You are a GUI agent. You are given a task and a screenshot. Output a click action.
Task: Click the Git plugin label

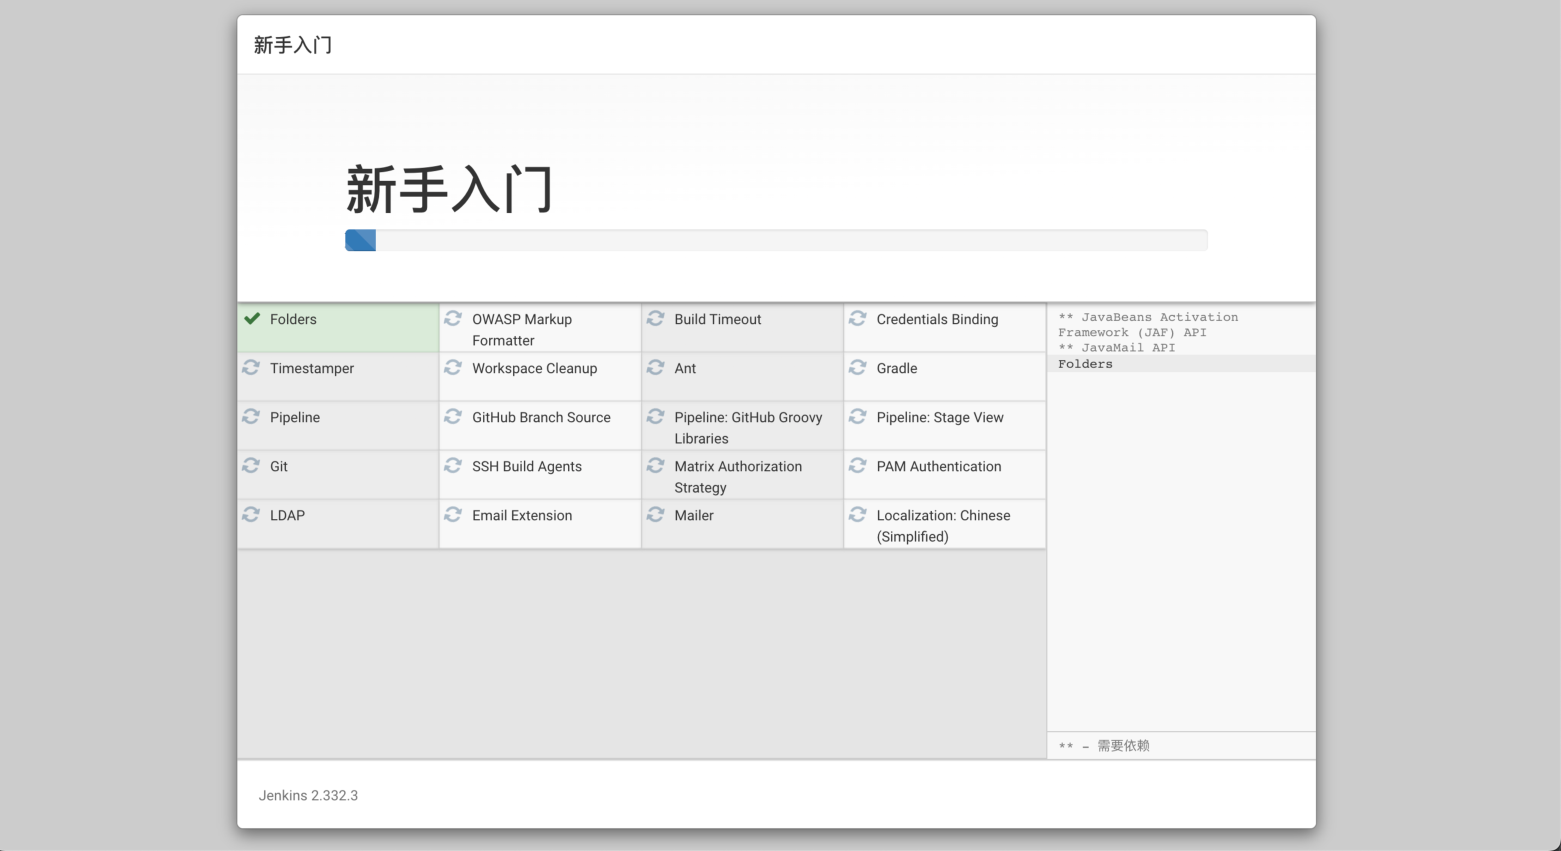click(279, 466)
